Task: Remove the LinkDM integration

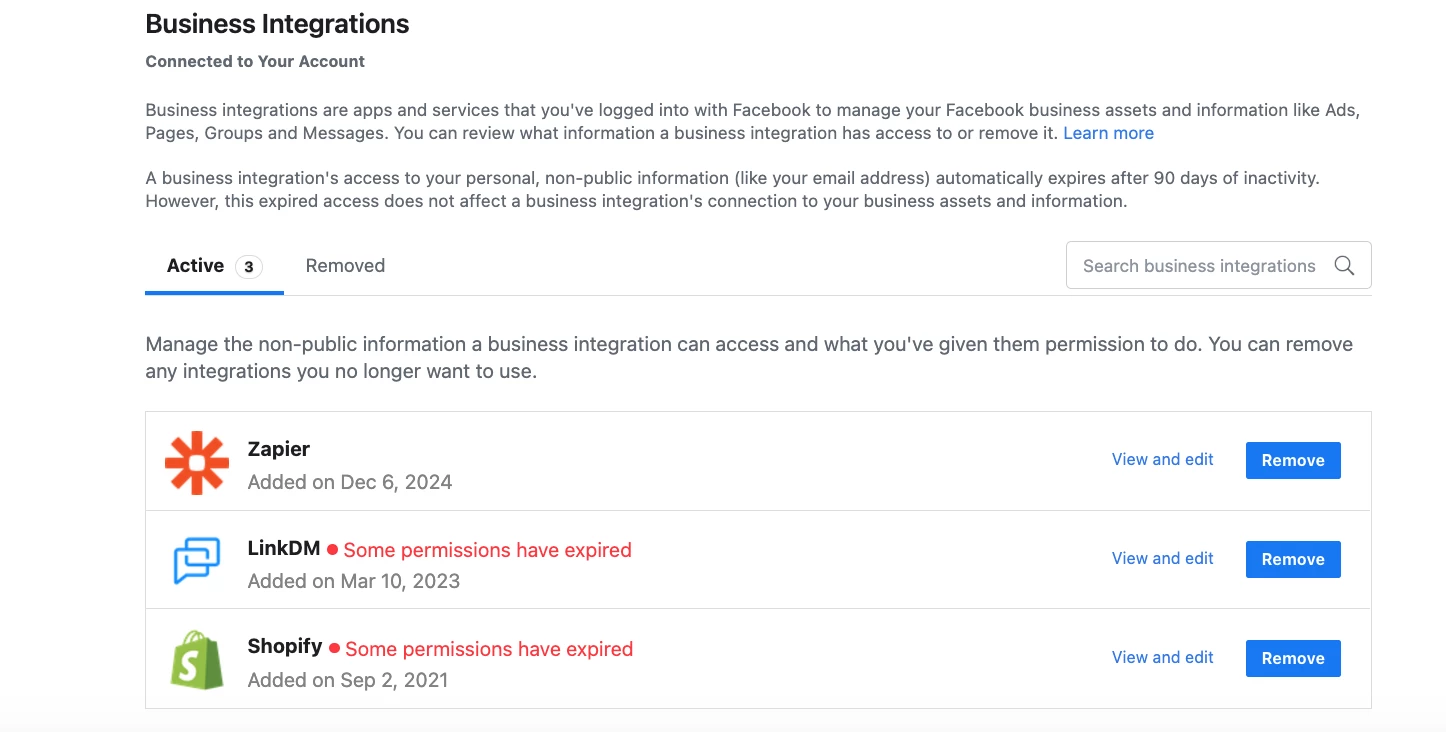Action: [1292, 560]
